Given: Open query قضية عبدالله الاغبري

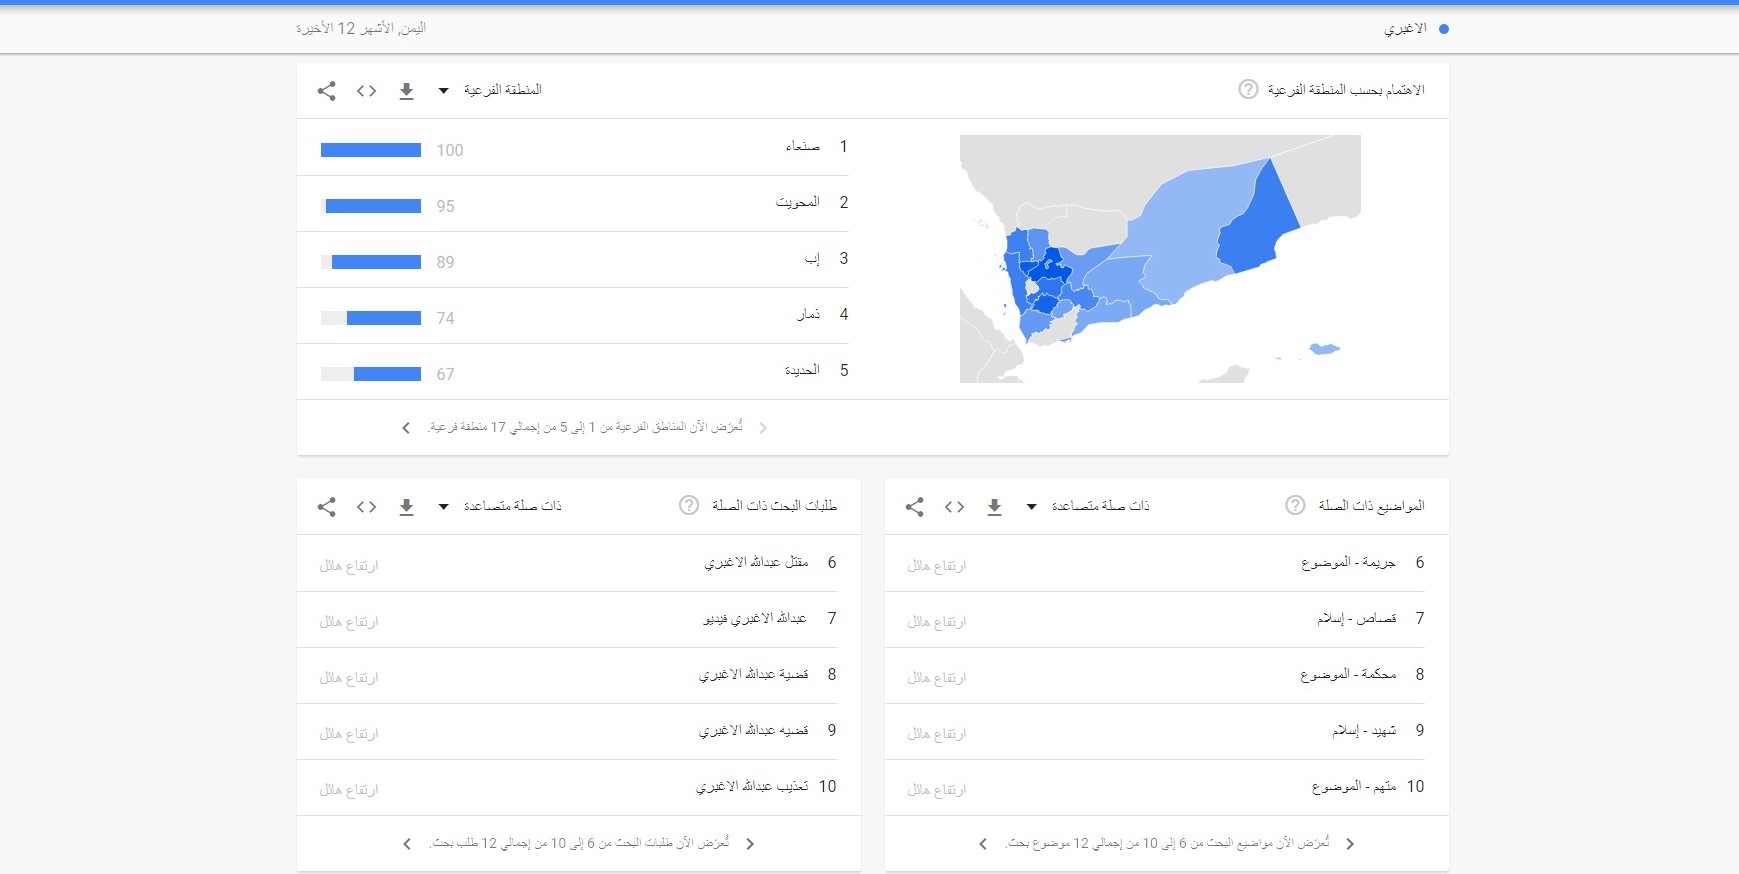Looking at the screenshot, I should click(x=754, y=675).
